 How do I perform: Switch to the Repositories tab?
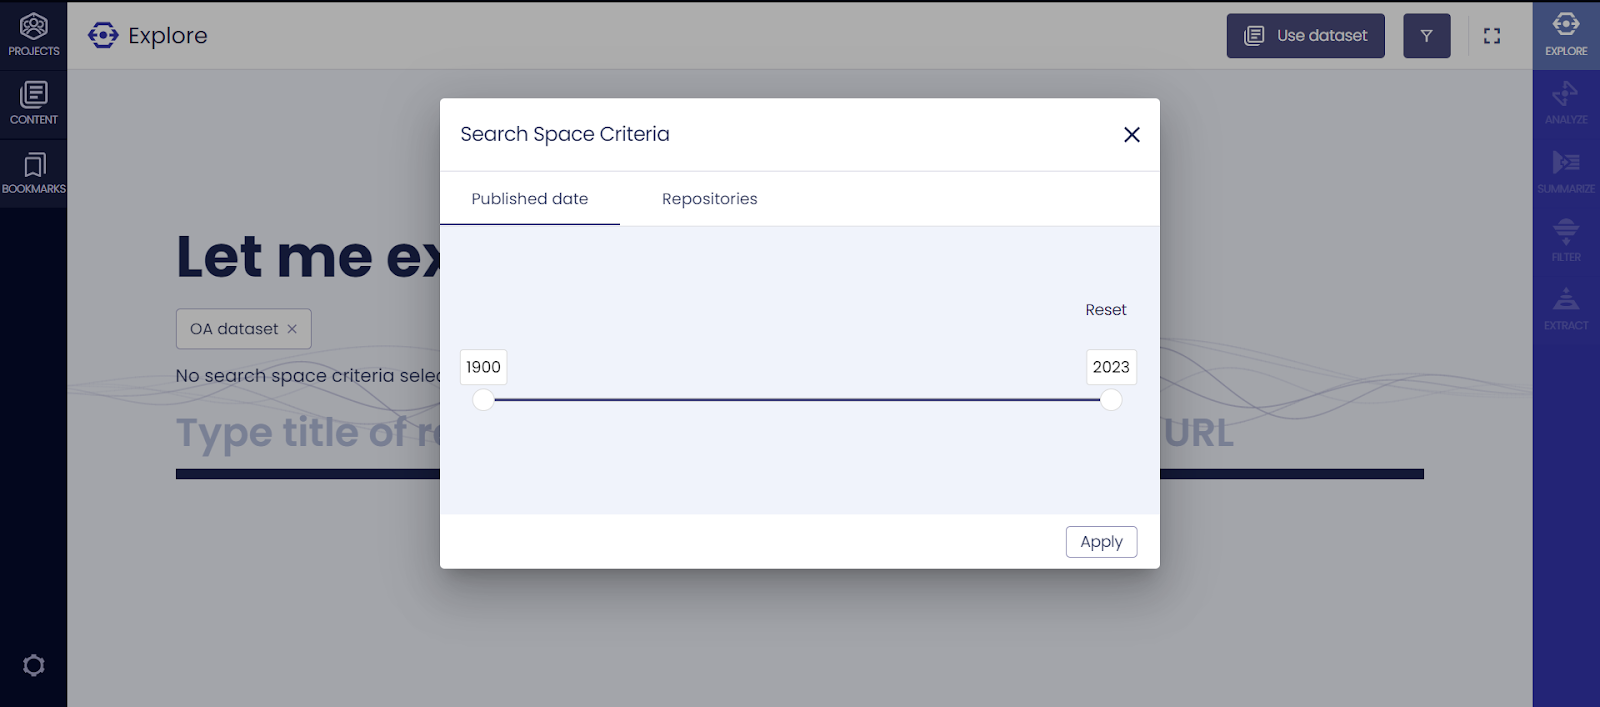click(710, 199)
